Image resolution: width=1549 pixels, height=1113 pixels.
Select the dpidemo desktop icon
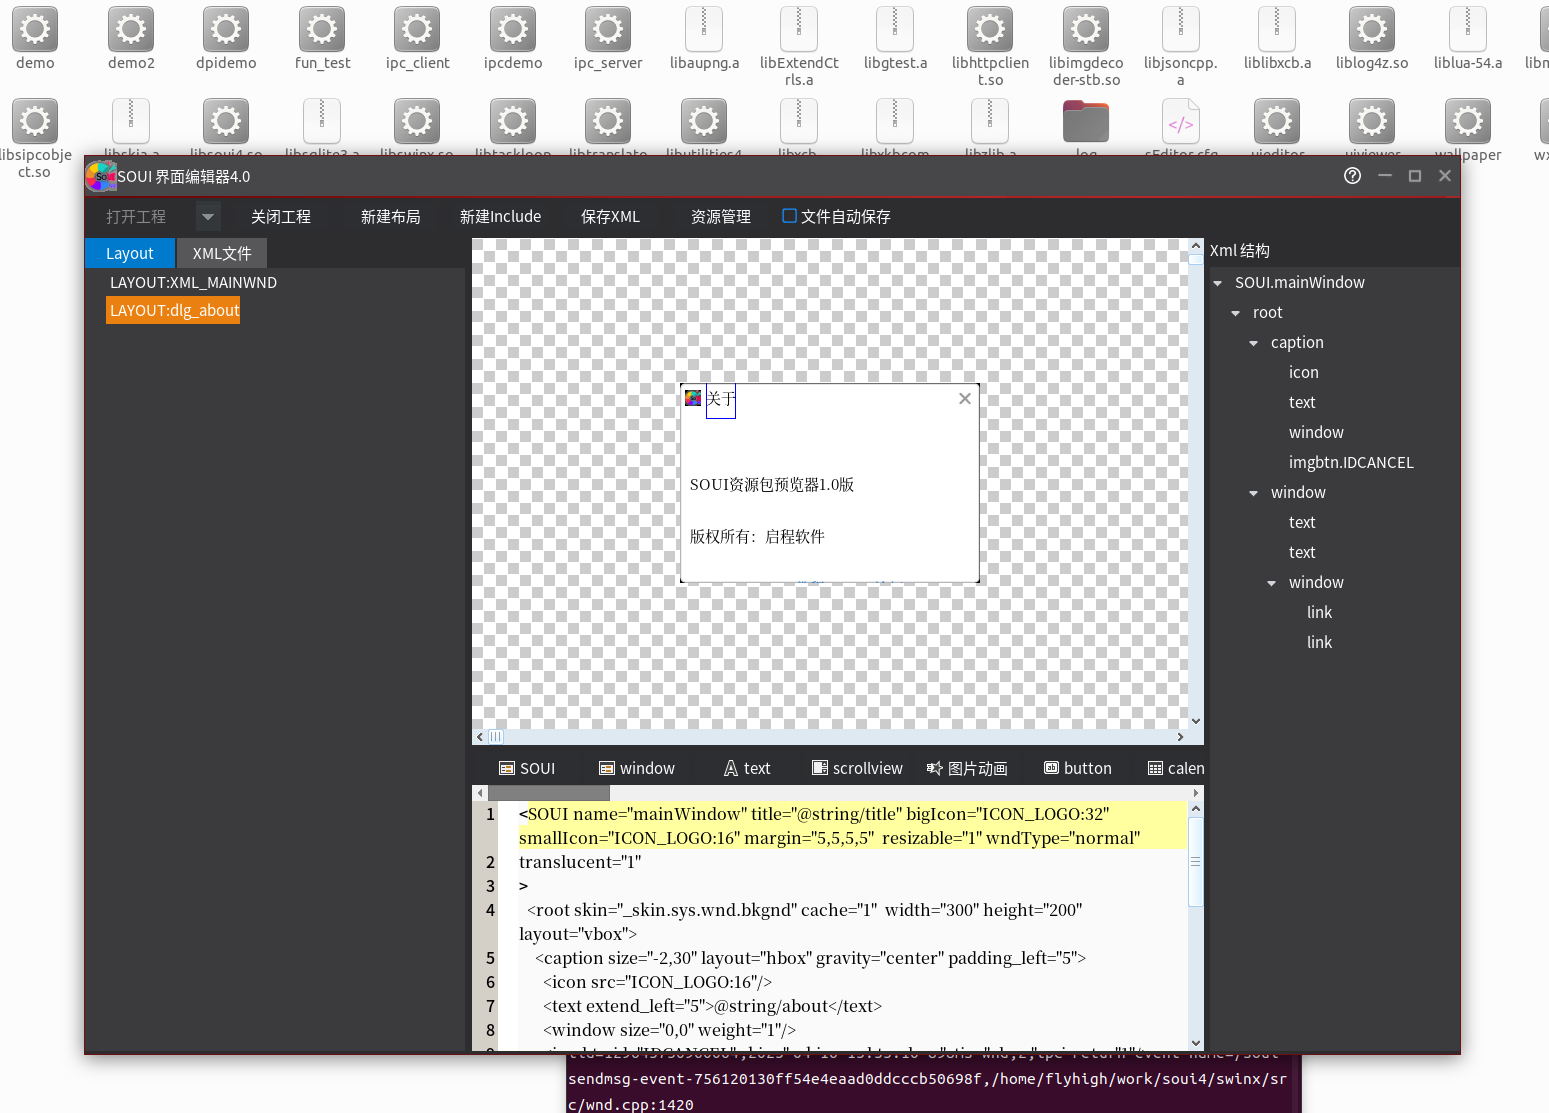point(226,29)
